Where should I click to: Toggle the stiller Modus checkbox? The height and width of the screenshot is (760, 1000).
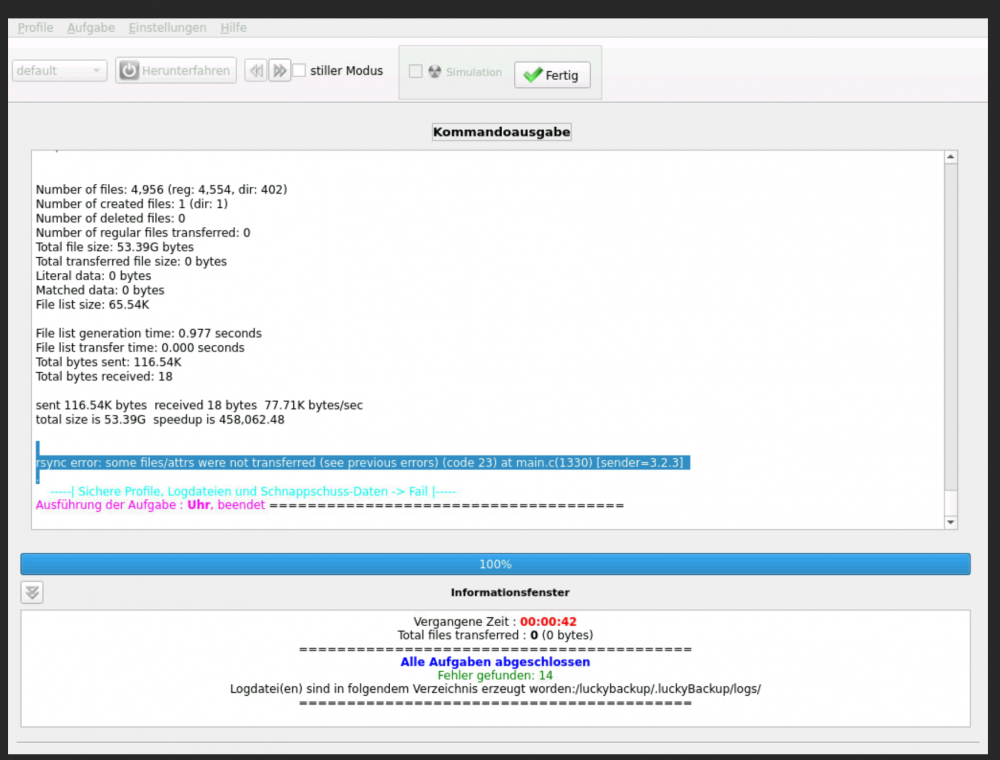click(x=299, y=70)
